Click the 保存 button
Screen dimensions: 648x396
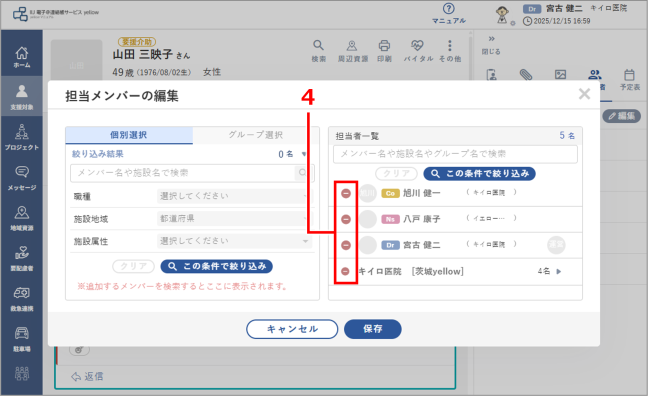pos(373,329)
